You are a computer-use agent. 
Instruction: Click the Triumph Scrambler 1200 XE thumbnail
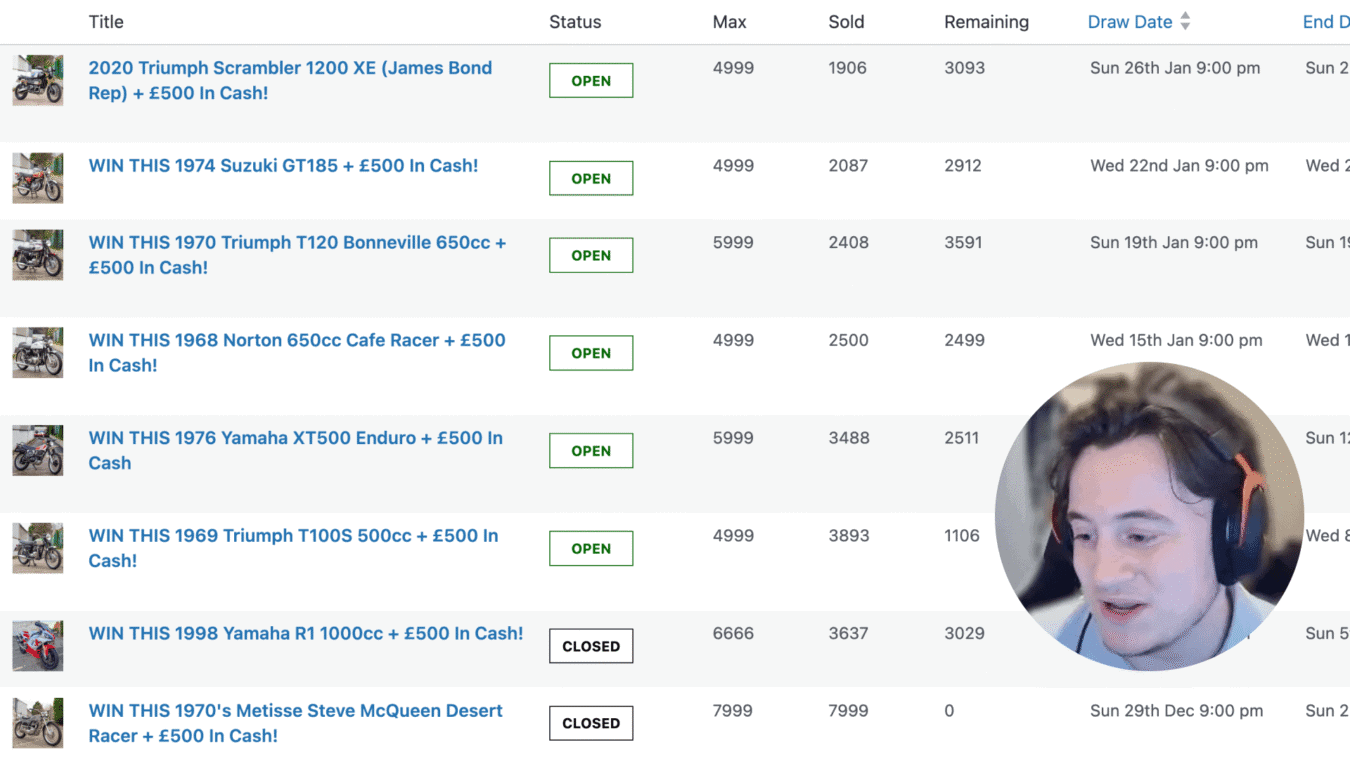(38, 80)
